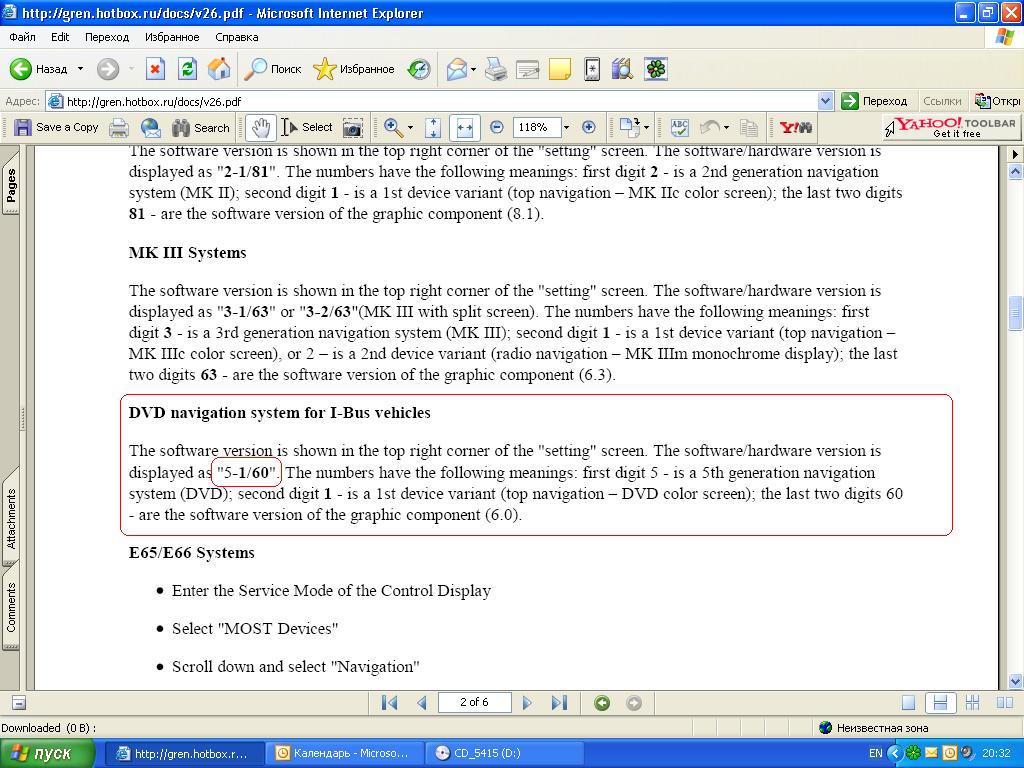
Task: Go to the Home page icon
Action: (x=219, y=69)
